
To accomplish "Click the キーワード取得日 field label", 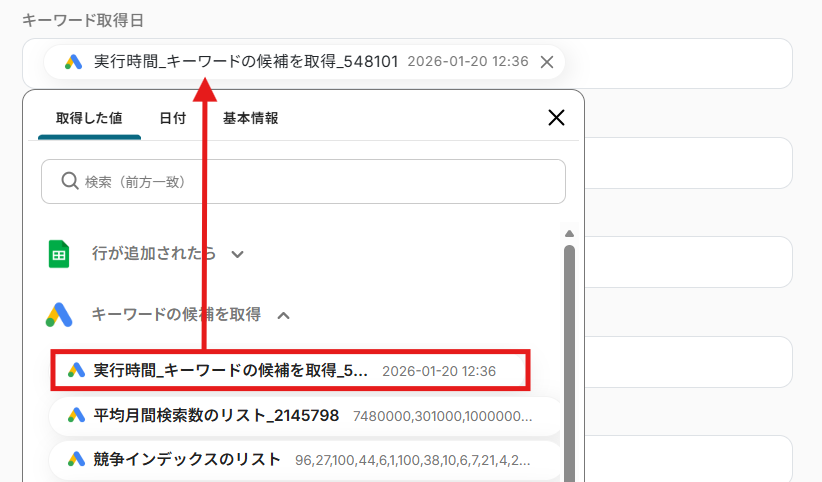I will 82,20.
